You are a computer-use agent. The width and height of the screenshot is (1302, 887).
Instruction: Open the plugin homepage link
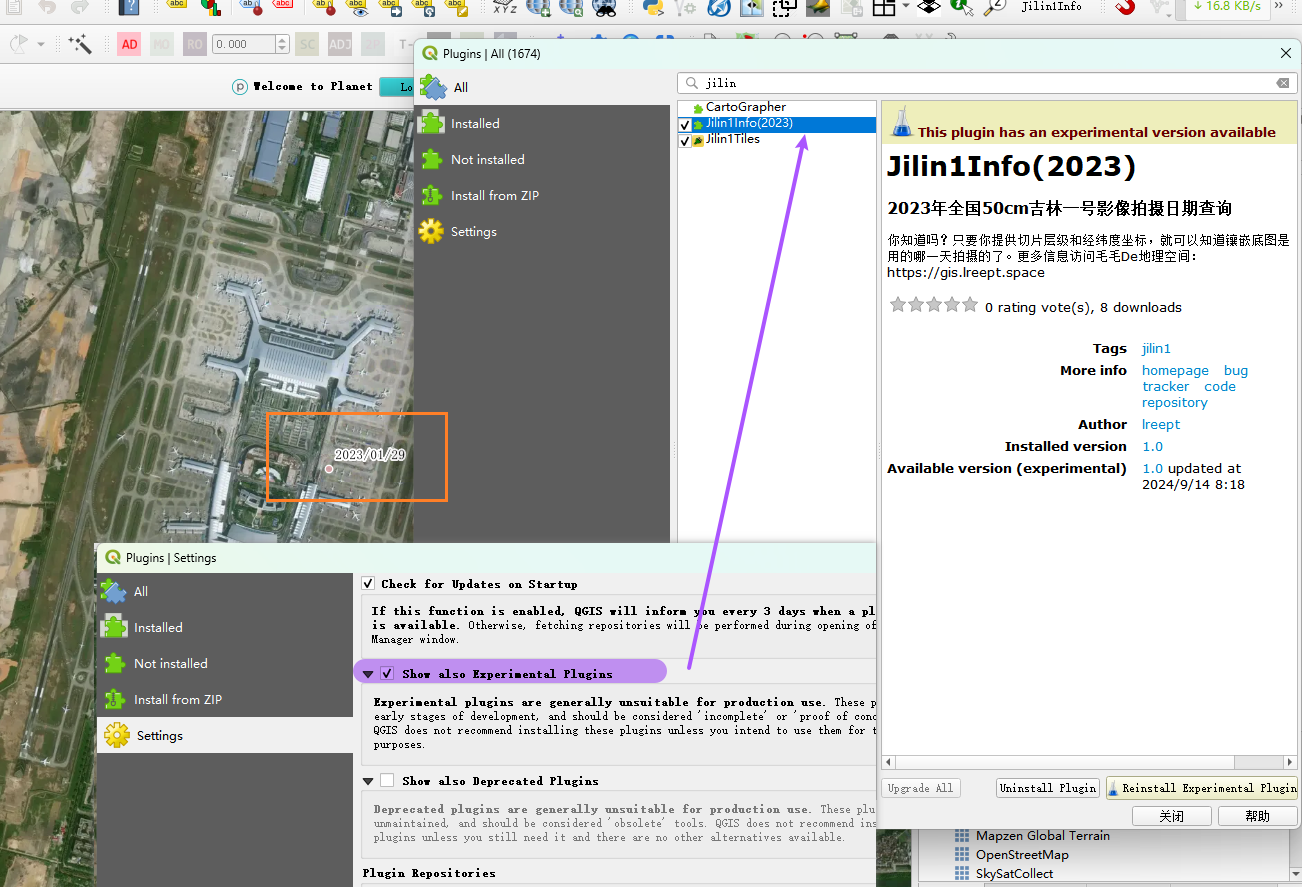[1175, 370]
